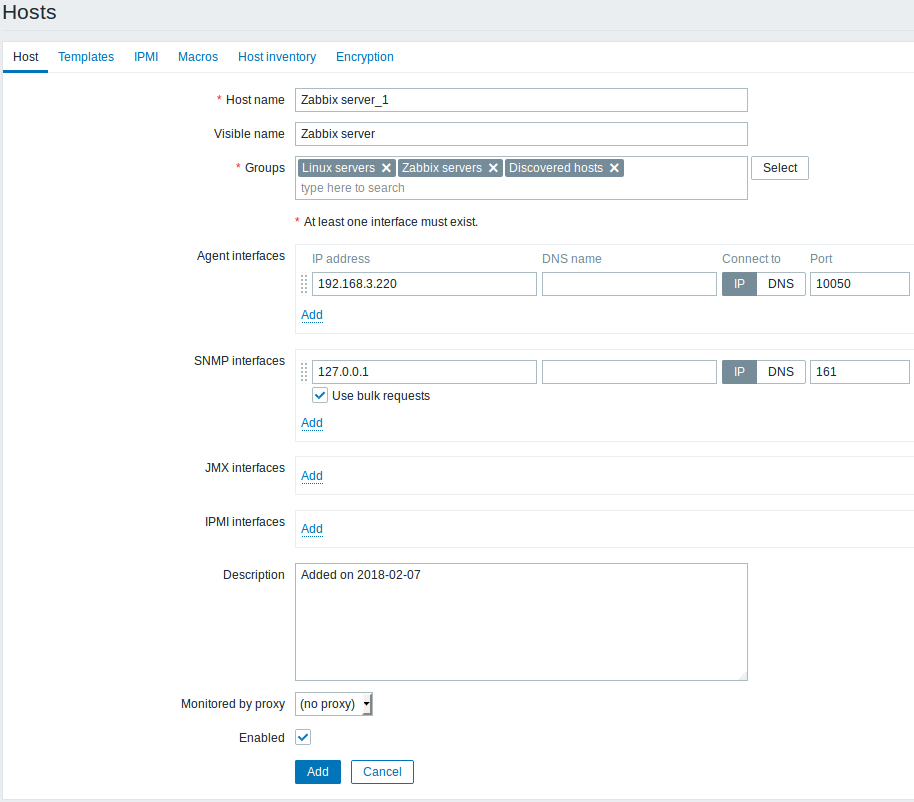Edit the Agent interface port 10050 field

tap(860, 284)
